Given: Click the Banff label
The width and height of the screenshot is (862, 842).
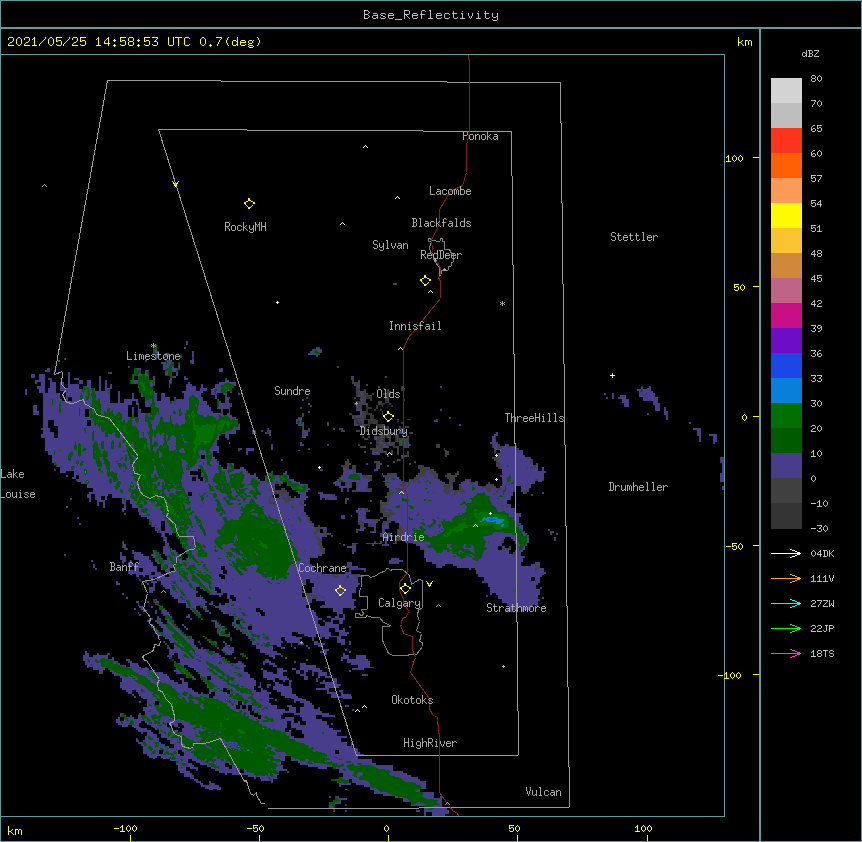Looking at the screenshot, I should click(124, 567).
